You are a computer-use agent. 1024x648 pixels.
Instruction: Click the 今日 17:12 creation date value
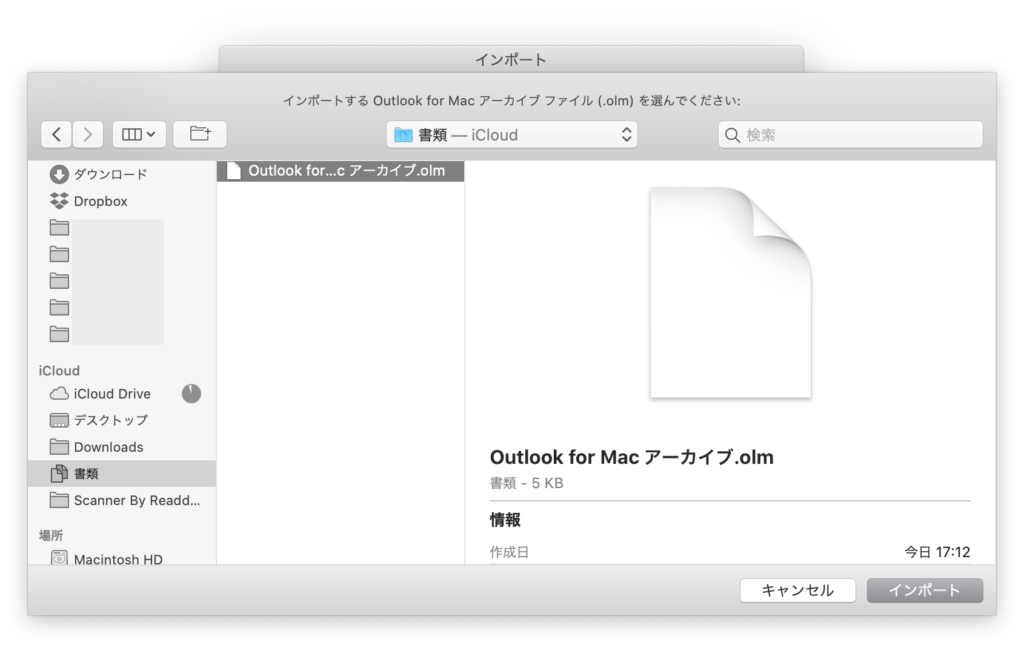(937, 553)
